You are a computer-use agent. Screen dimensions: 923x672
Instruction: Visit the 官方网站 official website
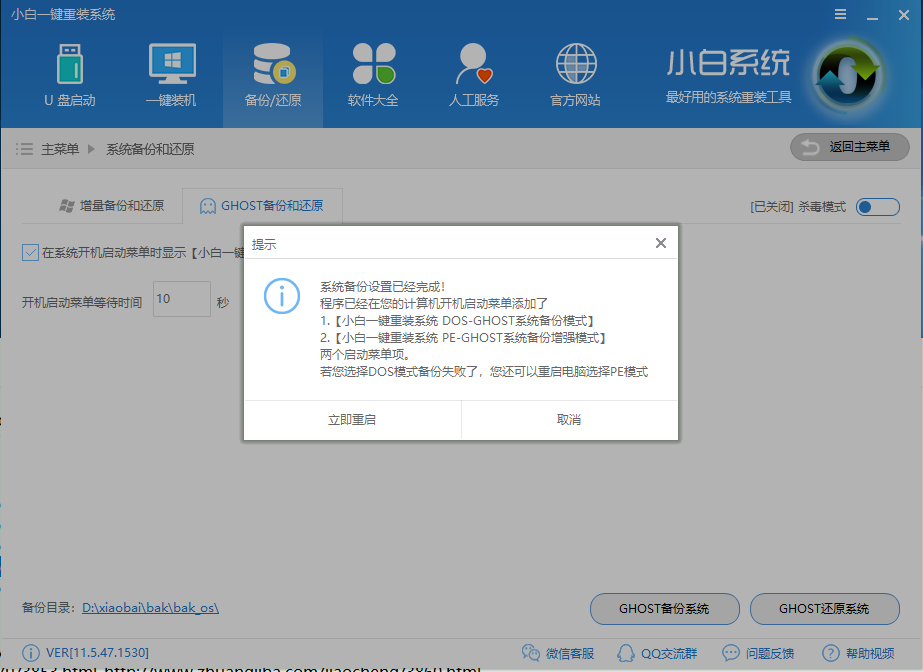(575, 75)
